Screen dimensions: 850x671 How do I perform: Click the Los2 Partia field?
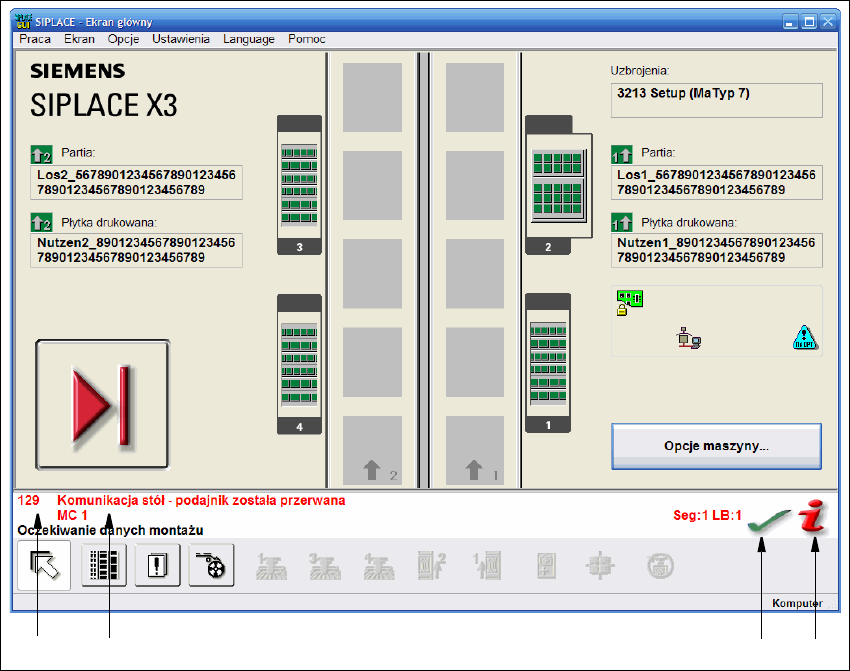coord(137,183)
